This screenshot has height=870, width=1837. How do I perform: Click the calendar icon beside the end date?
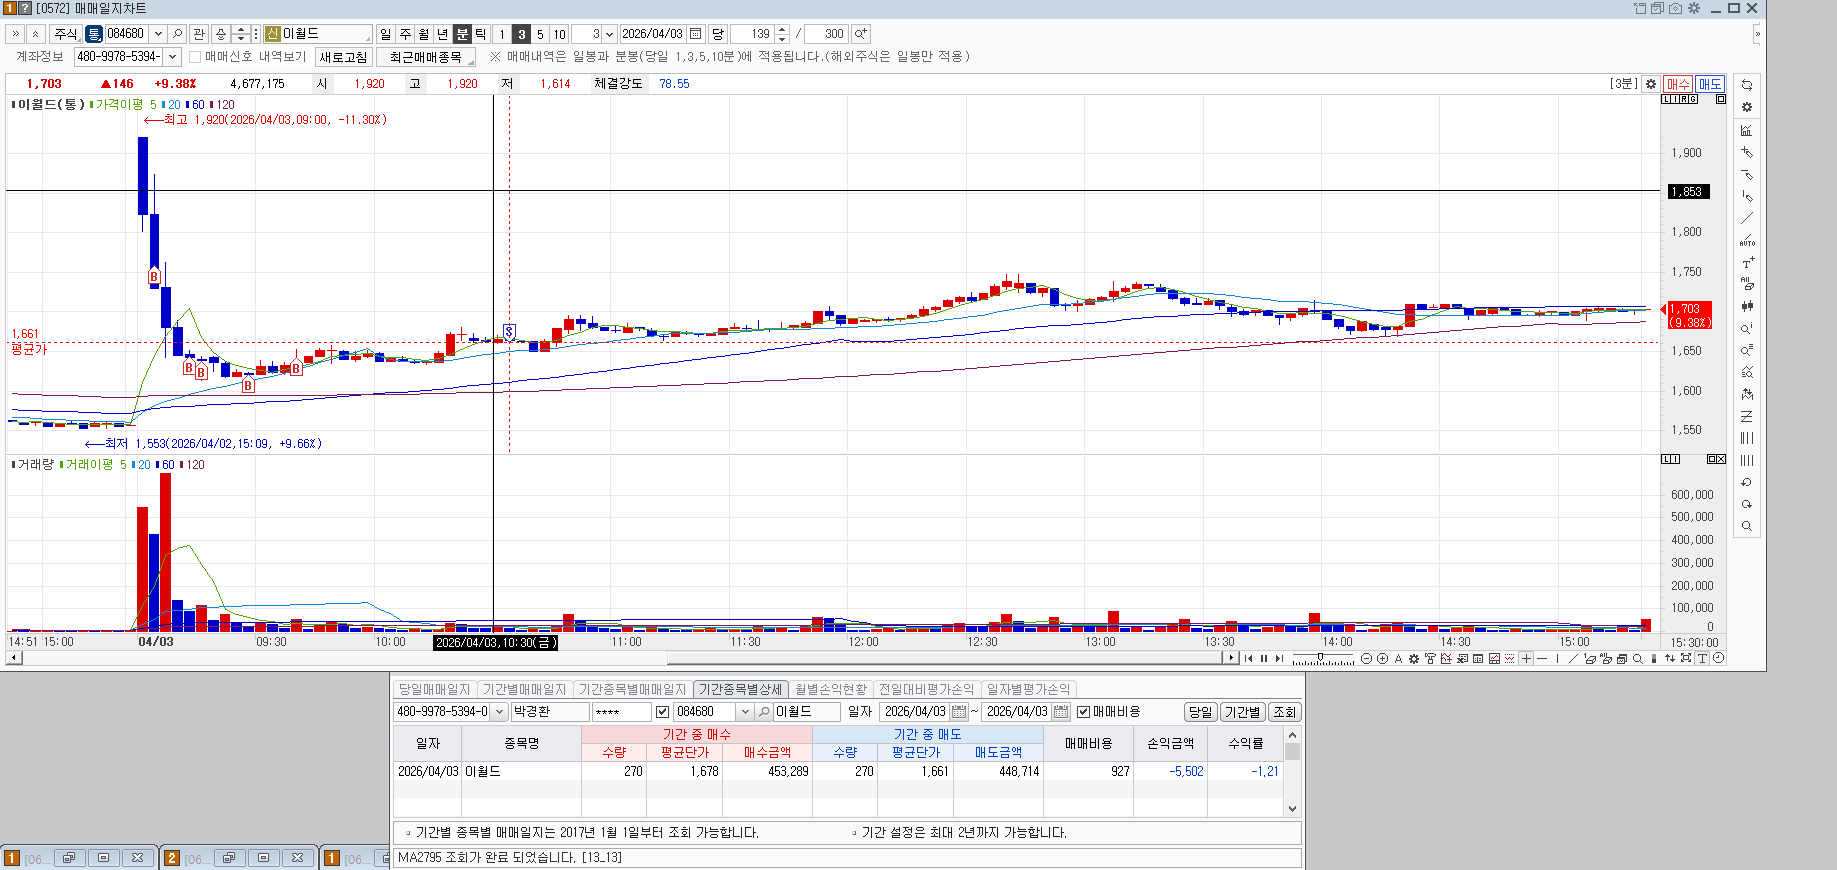tap(1061, 712)
